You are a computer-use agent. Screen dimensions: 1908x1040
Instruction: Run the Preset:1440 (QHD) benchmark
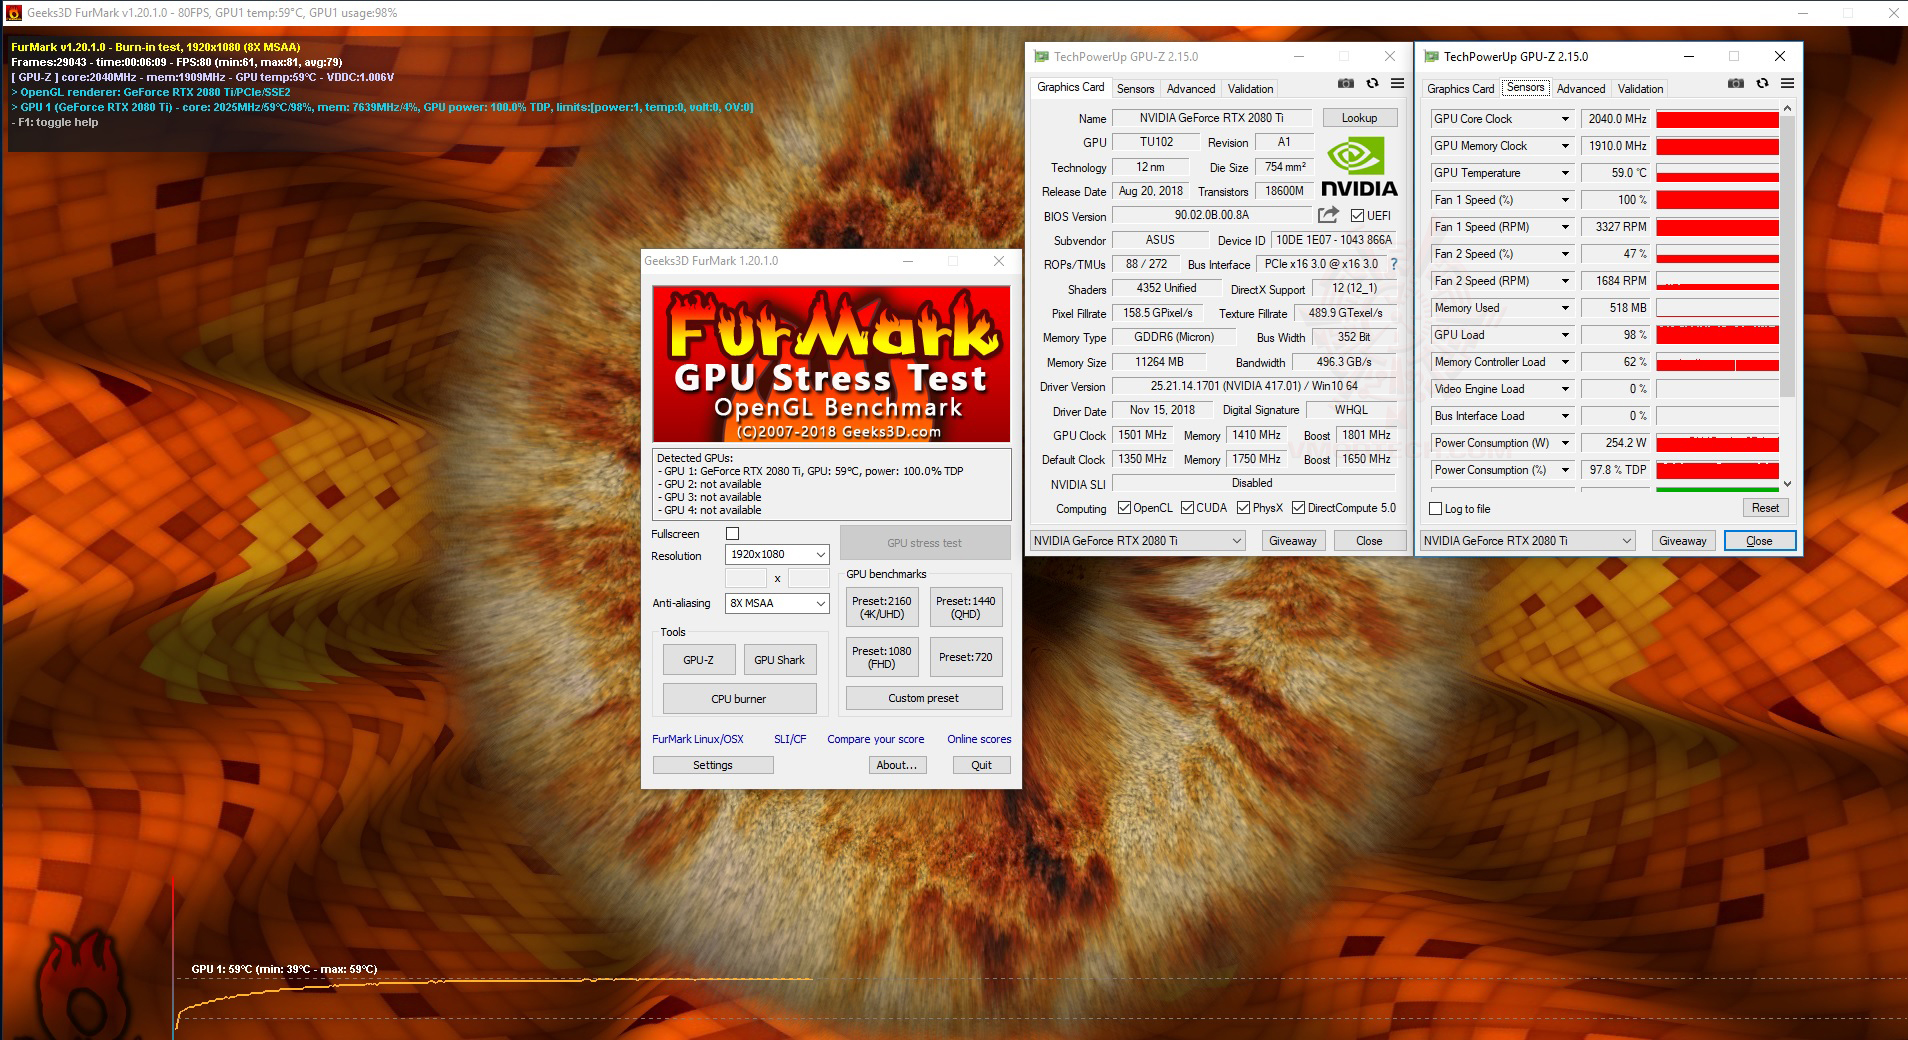(x=965, y=608)
